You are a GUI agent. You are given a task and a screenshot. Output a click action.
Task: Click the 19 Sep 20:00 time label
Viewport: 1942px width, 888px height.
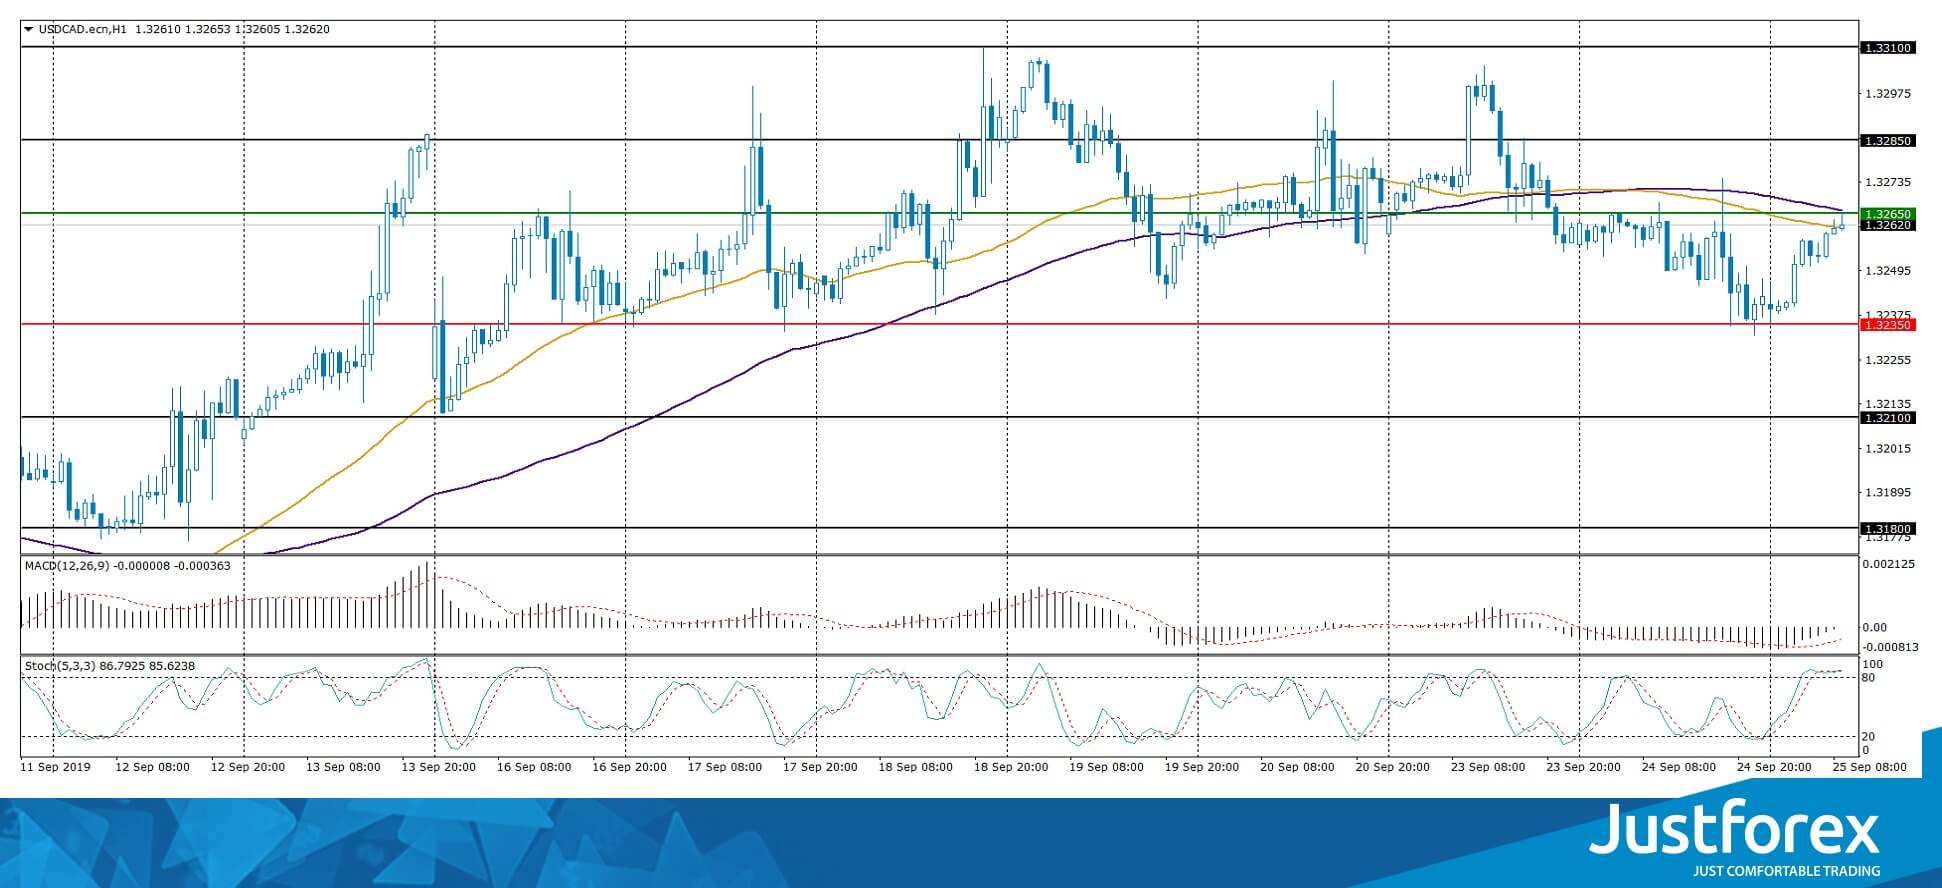coord(1203,767)
